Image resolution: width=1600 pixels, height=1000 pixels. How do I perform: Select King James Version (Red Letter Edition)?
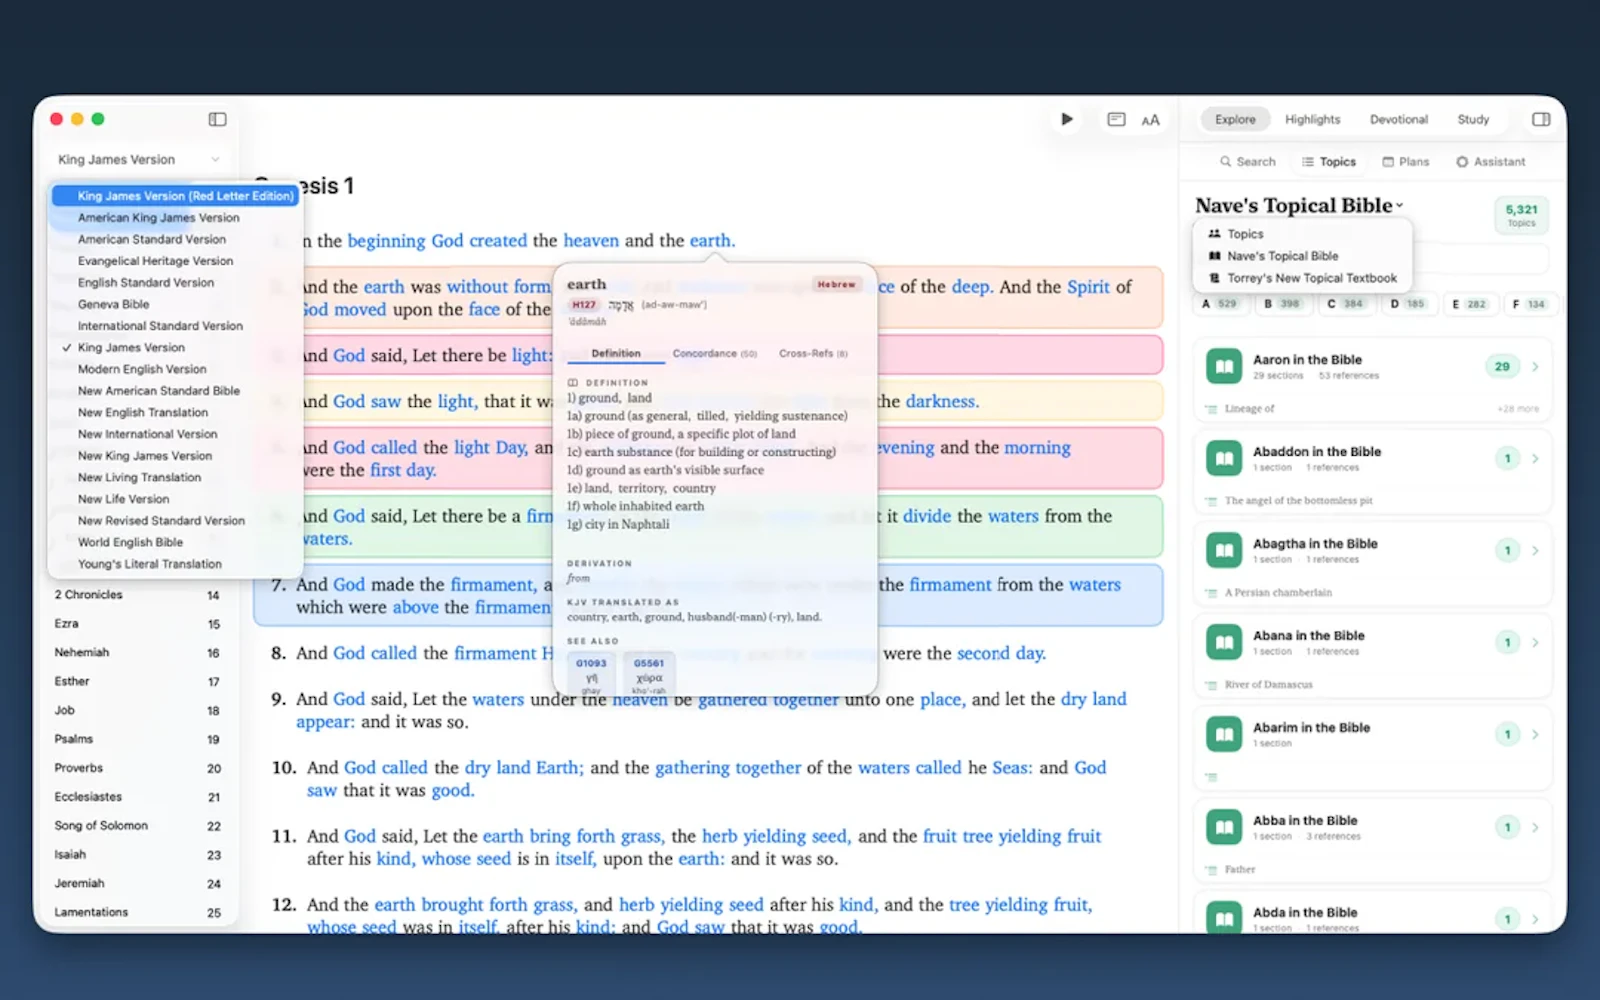[x=176, y=196]
